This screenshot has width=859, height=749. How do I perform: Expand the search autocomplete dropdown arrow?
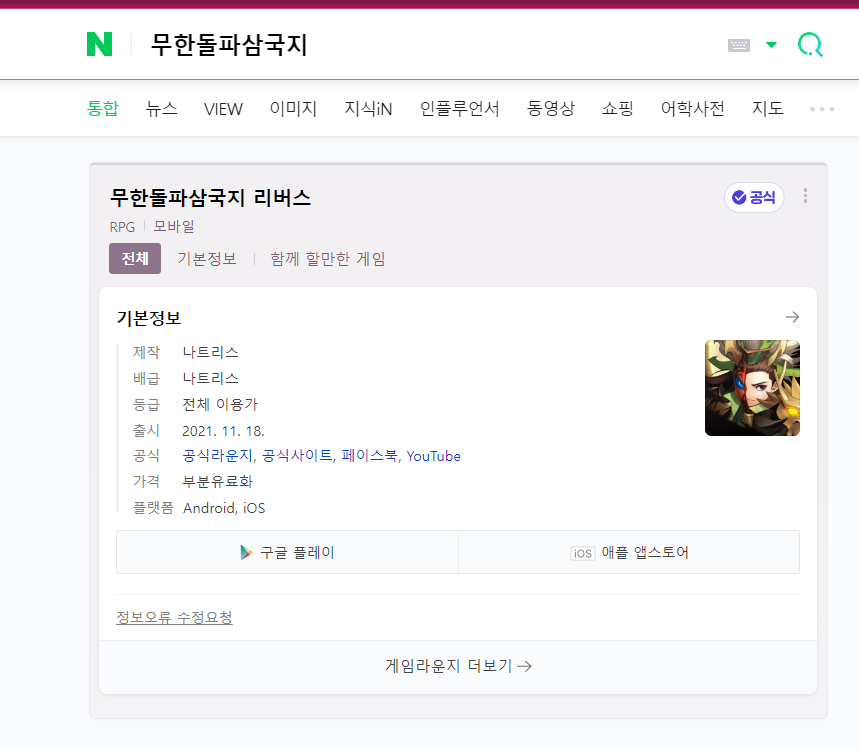click(x=771, y=45)
